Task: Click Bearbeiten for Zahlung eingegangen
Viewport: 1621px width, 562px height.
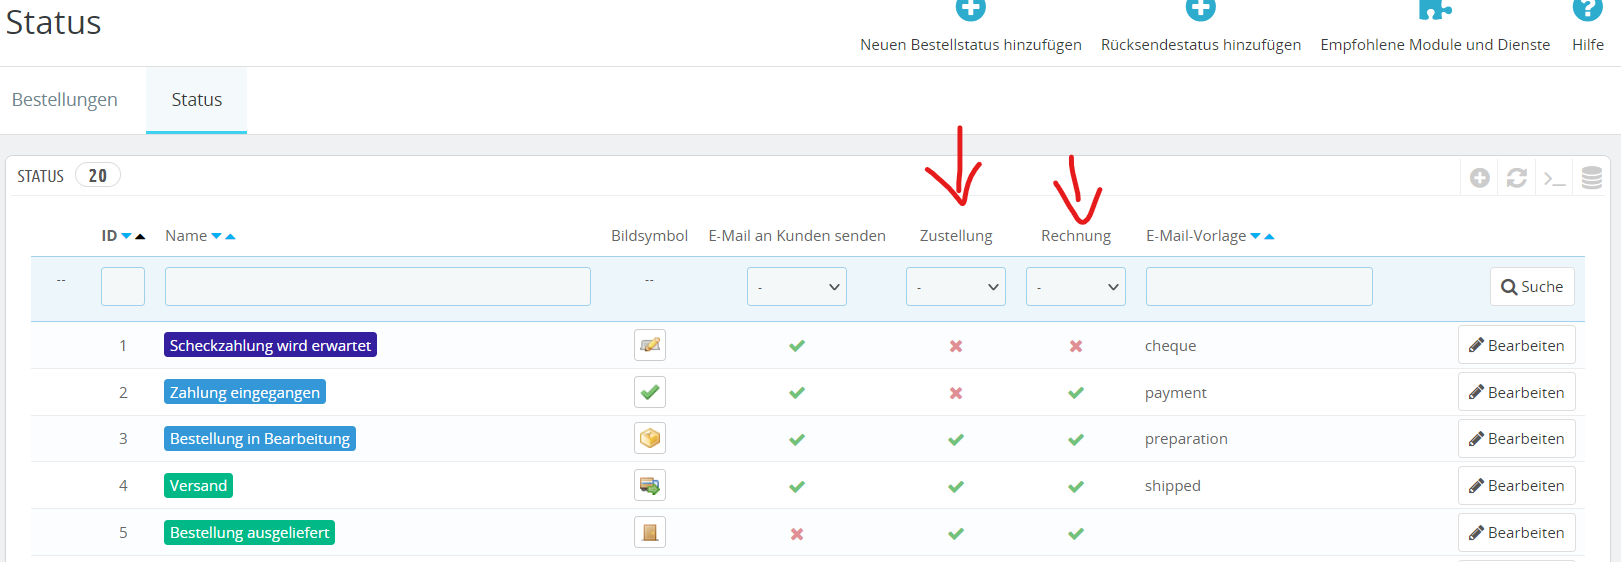Action: [x=1517, y=392]
